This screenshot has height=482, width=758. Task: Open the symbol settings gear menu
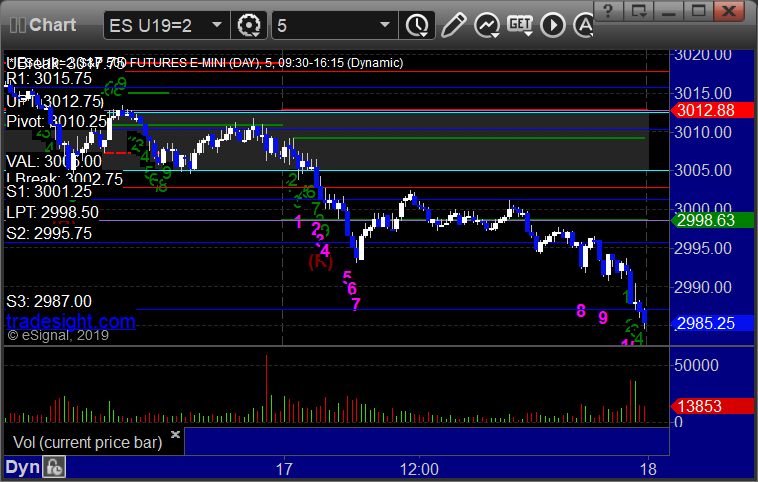[x=249, y=25]
